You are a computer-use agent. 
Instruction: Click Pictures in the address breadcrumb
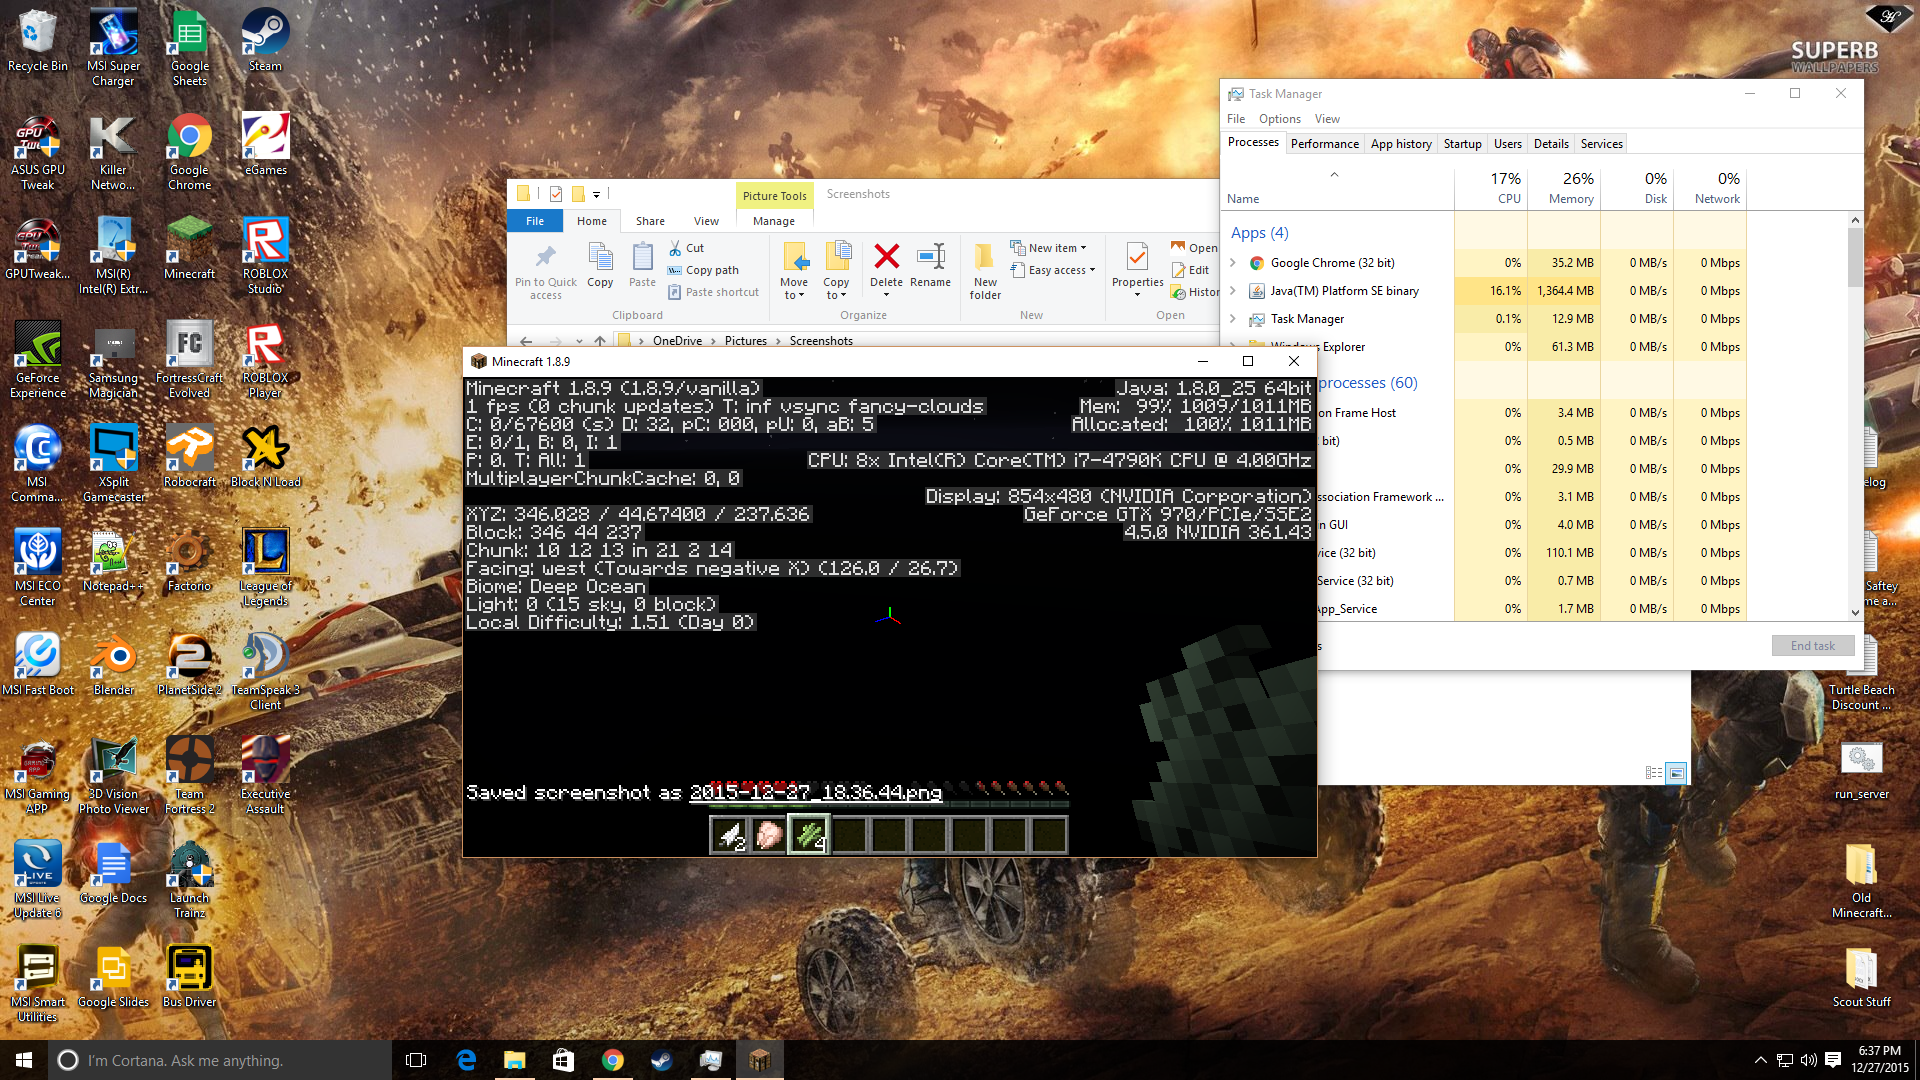746,340
